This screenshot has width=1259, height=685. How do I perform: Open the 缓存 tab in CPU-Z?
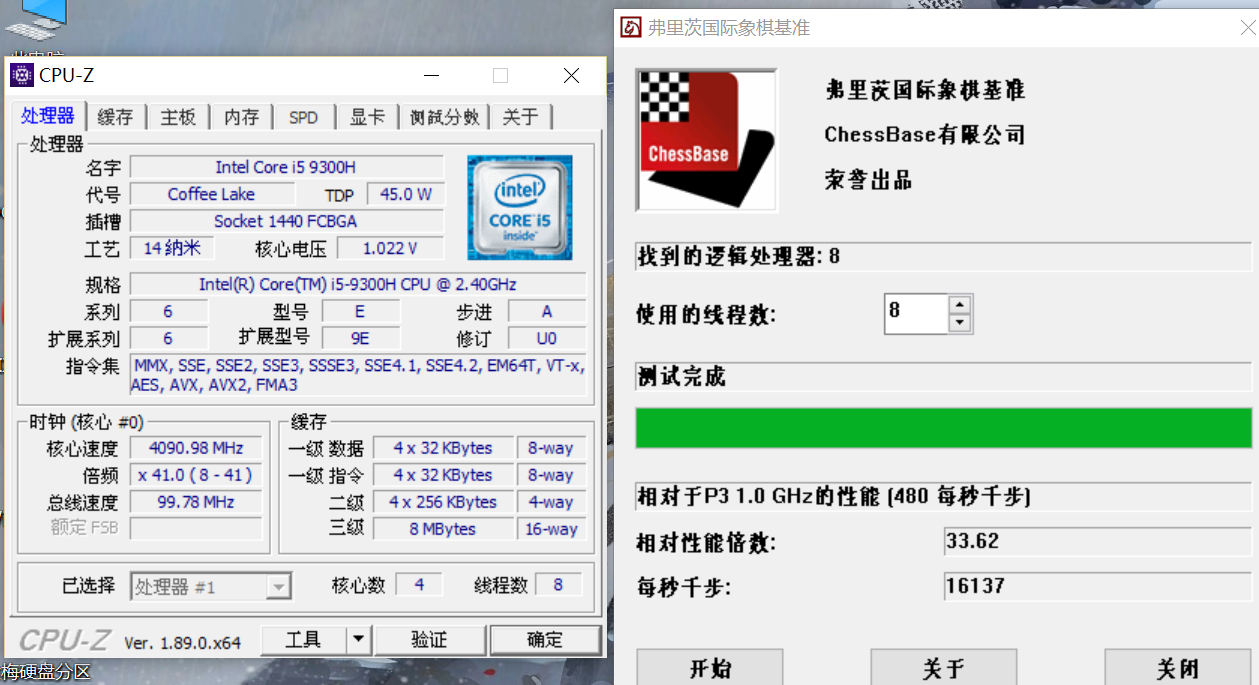coord(116,117)
